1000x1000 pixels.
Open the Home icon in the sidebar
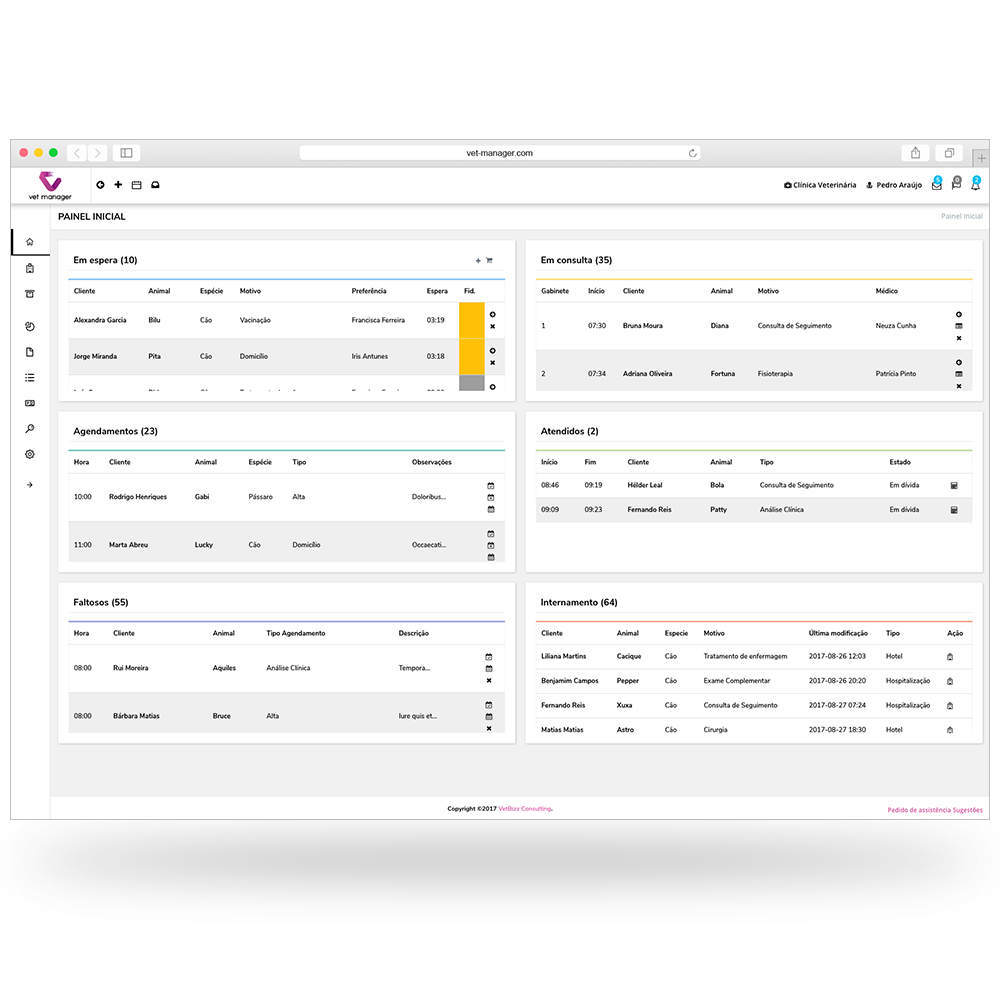point(30,242)
